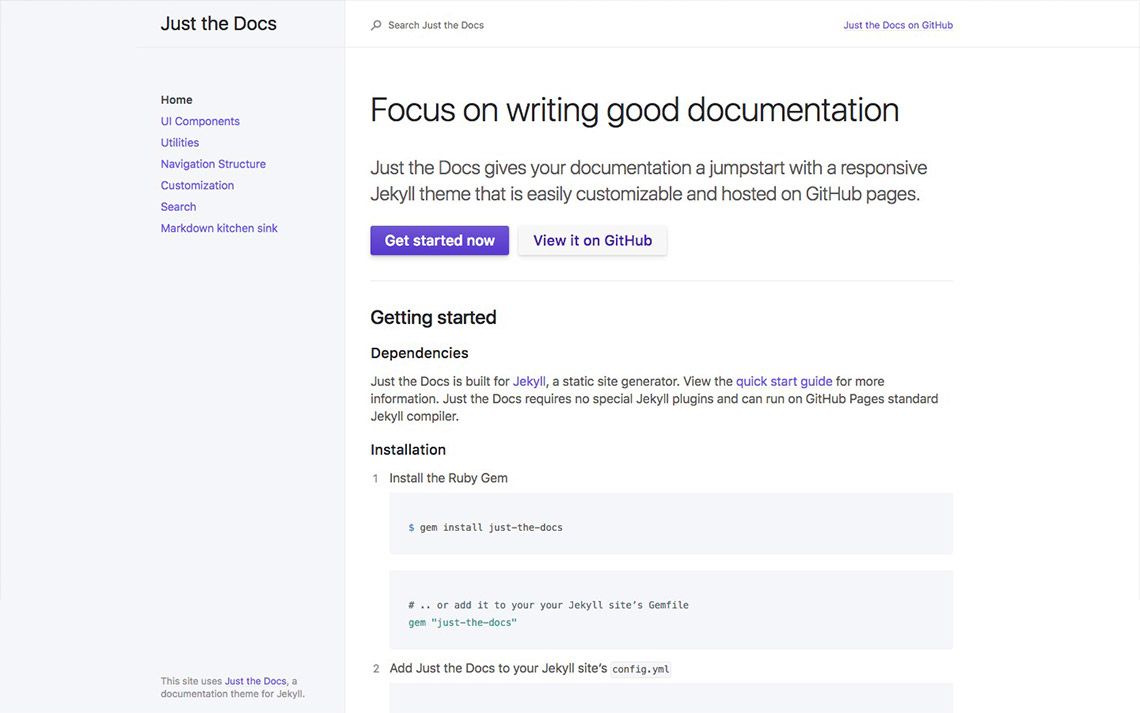This screenshot has height=713, width=1140.
Task: Click the quick start guide link
Action: tap(784, 380)
